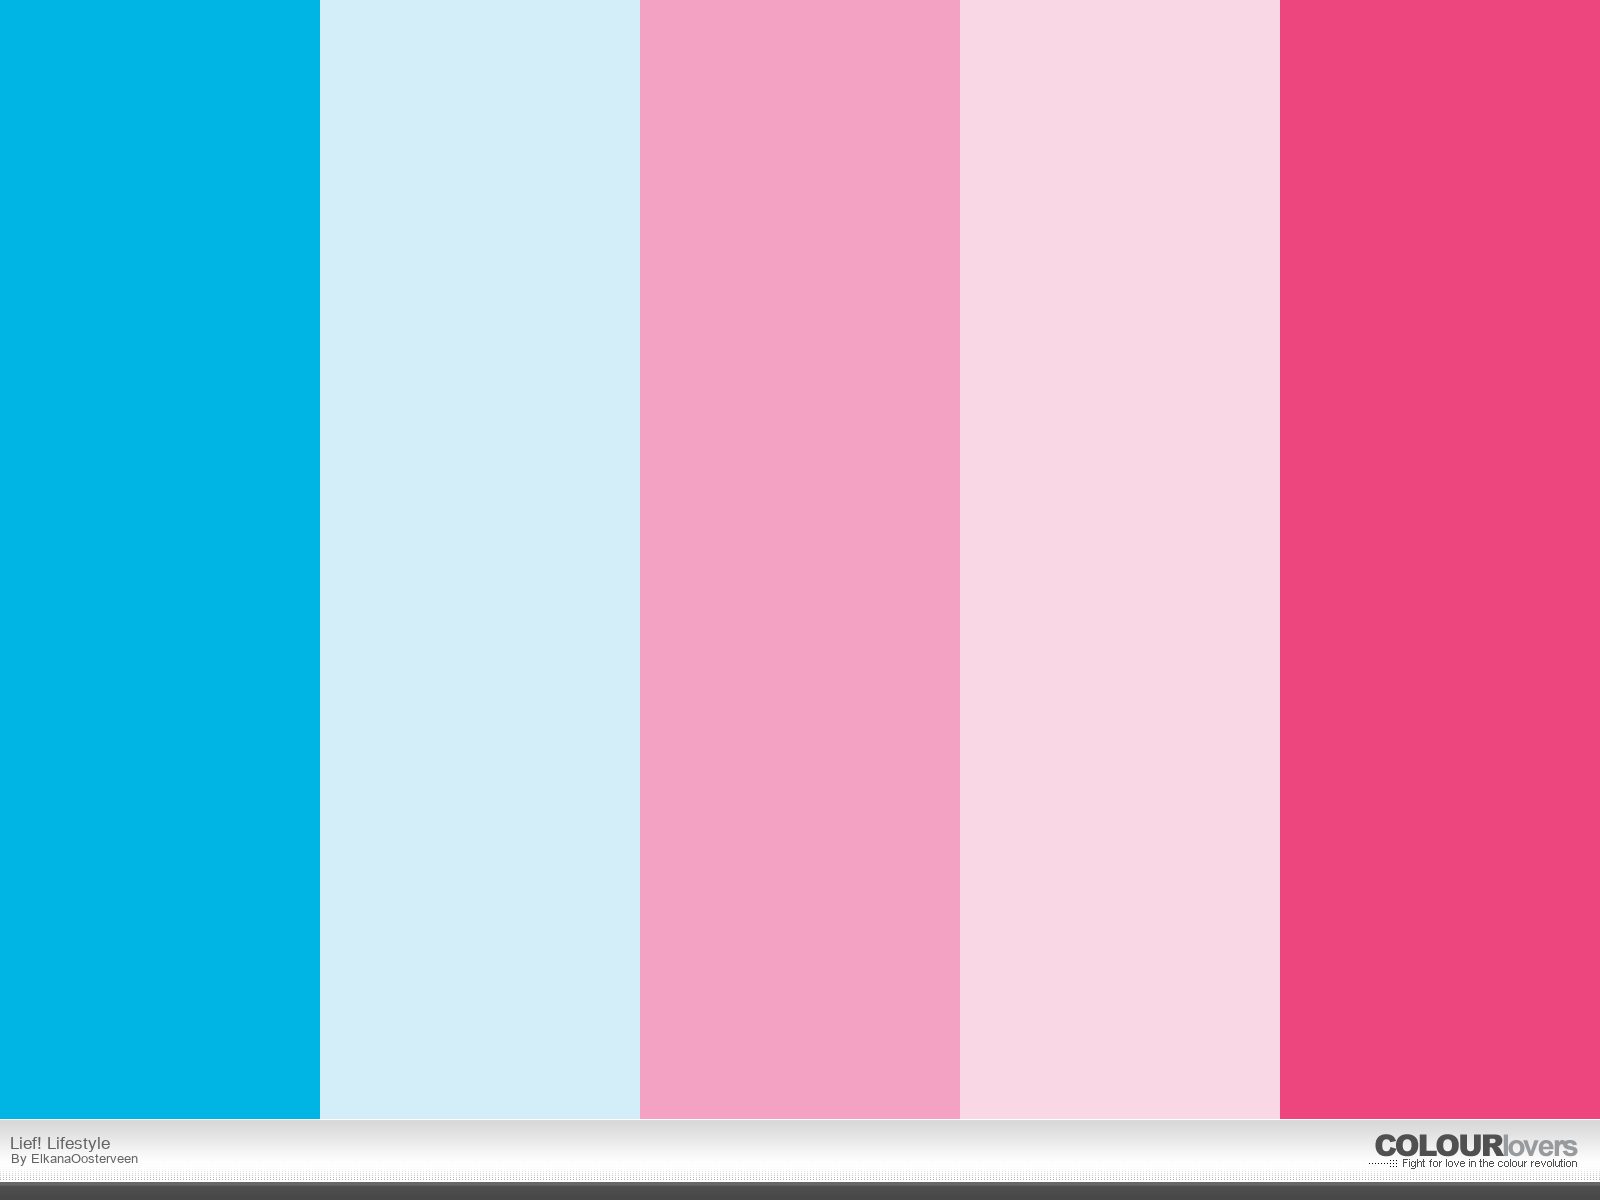Image resolution: width=1600 pixels, height=1200 pixels.
Task: Click the author text 'By ElkanaOosterveen'
Action: (75, 1159)
